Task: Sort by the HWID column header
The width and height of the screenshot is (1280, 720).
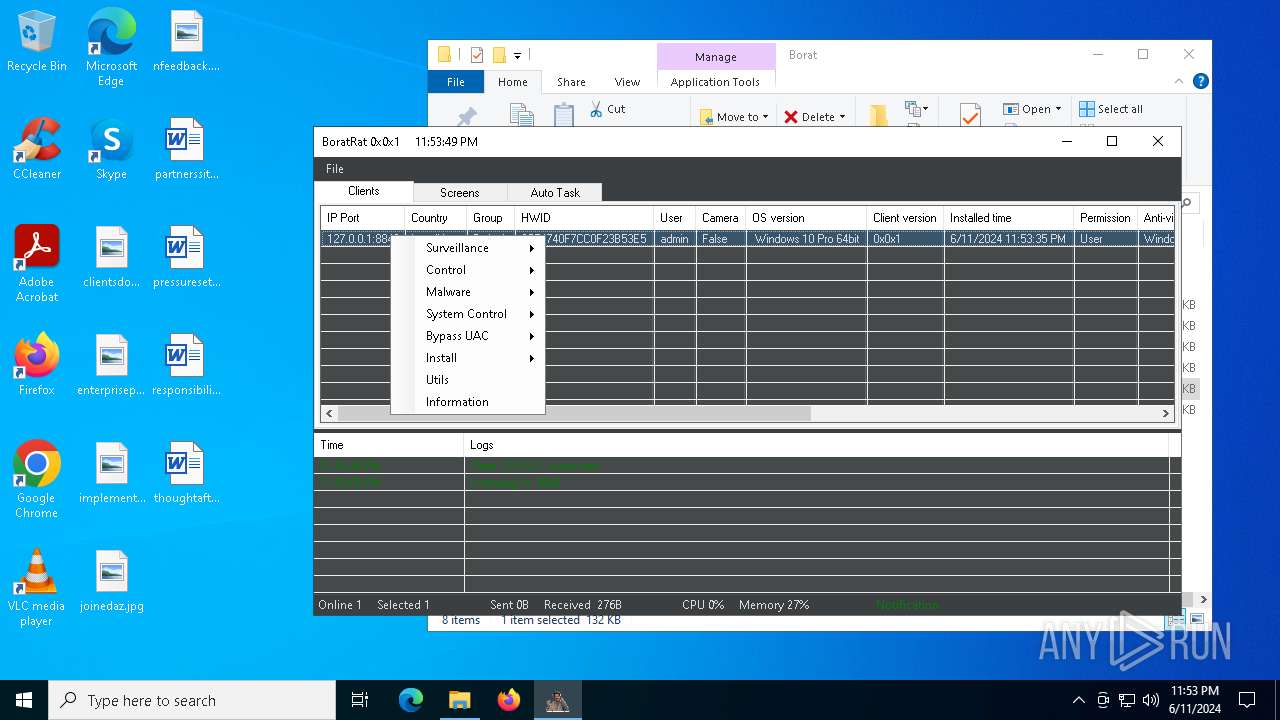Action: click(584, 218)
